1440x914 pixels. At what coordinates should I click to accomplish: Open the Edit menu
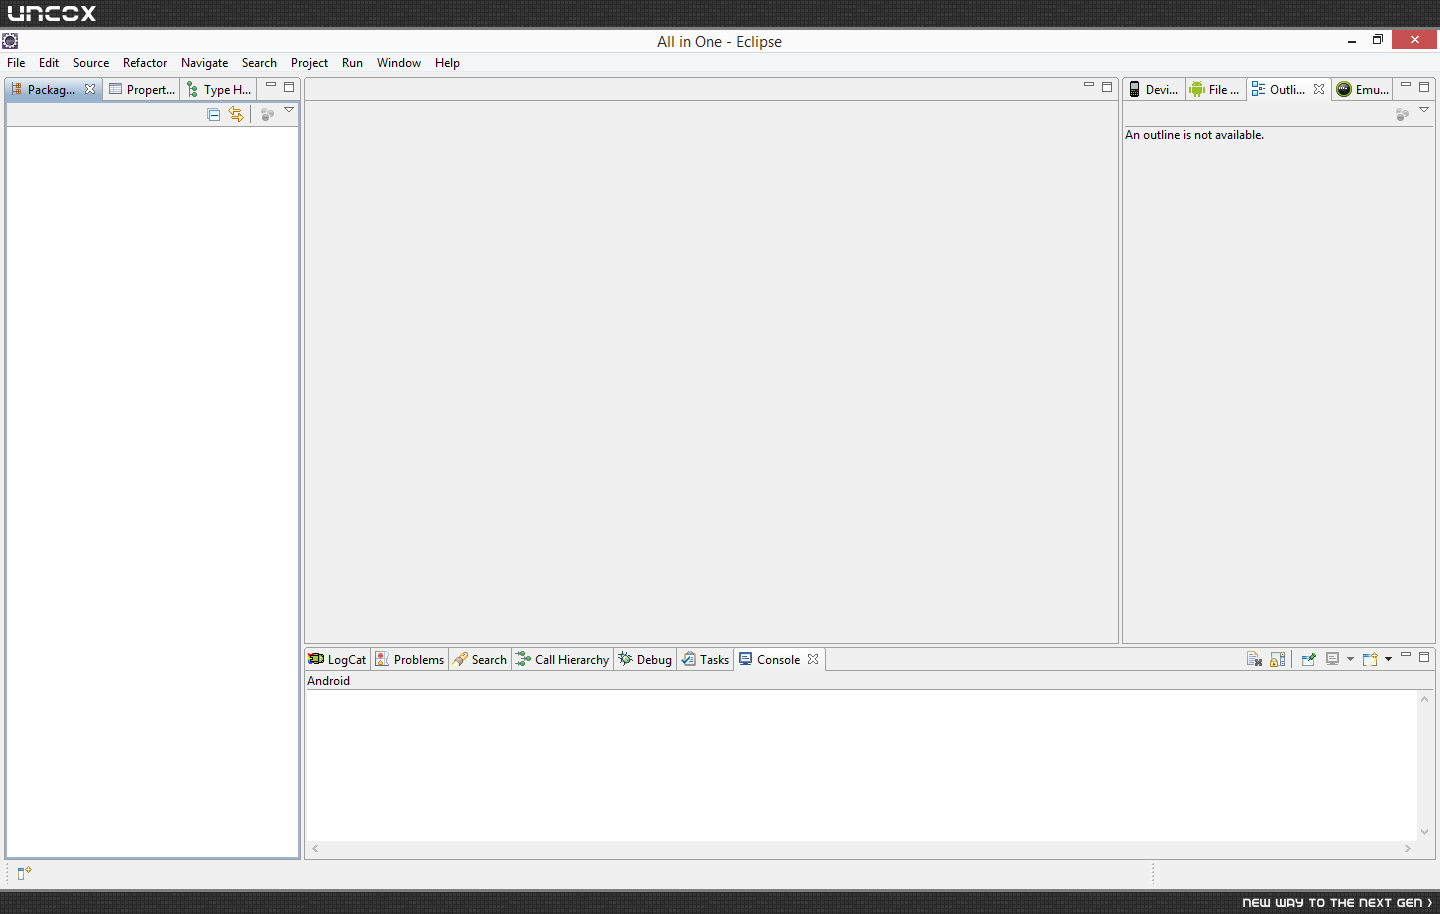(x=49, y=62)
